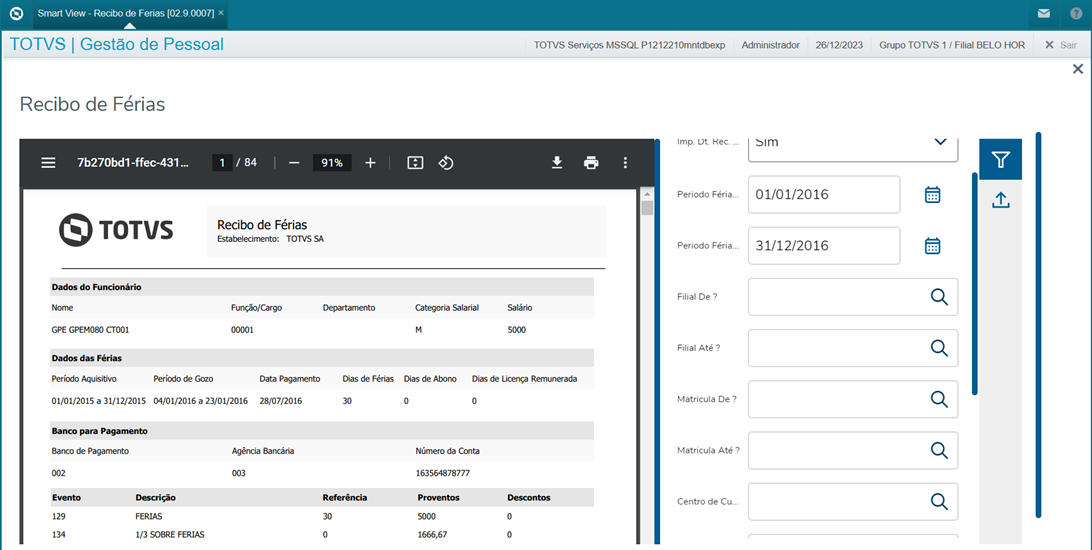This screenshot has width=1092, height=550.
Task: Focus the Matricula Até input field
Action: 852,450
